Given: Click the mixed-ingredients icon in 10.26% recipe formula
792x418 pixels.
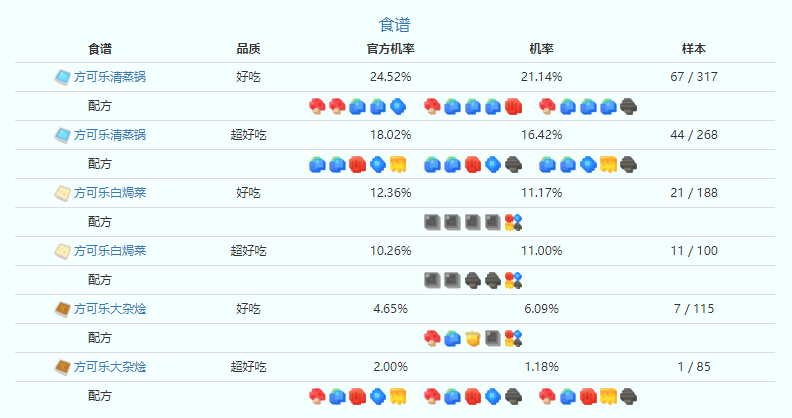Looking at the screenshot, I should click(513, 280).
